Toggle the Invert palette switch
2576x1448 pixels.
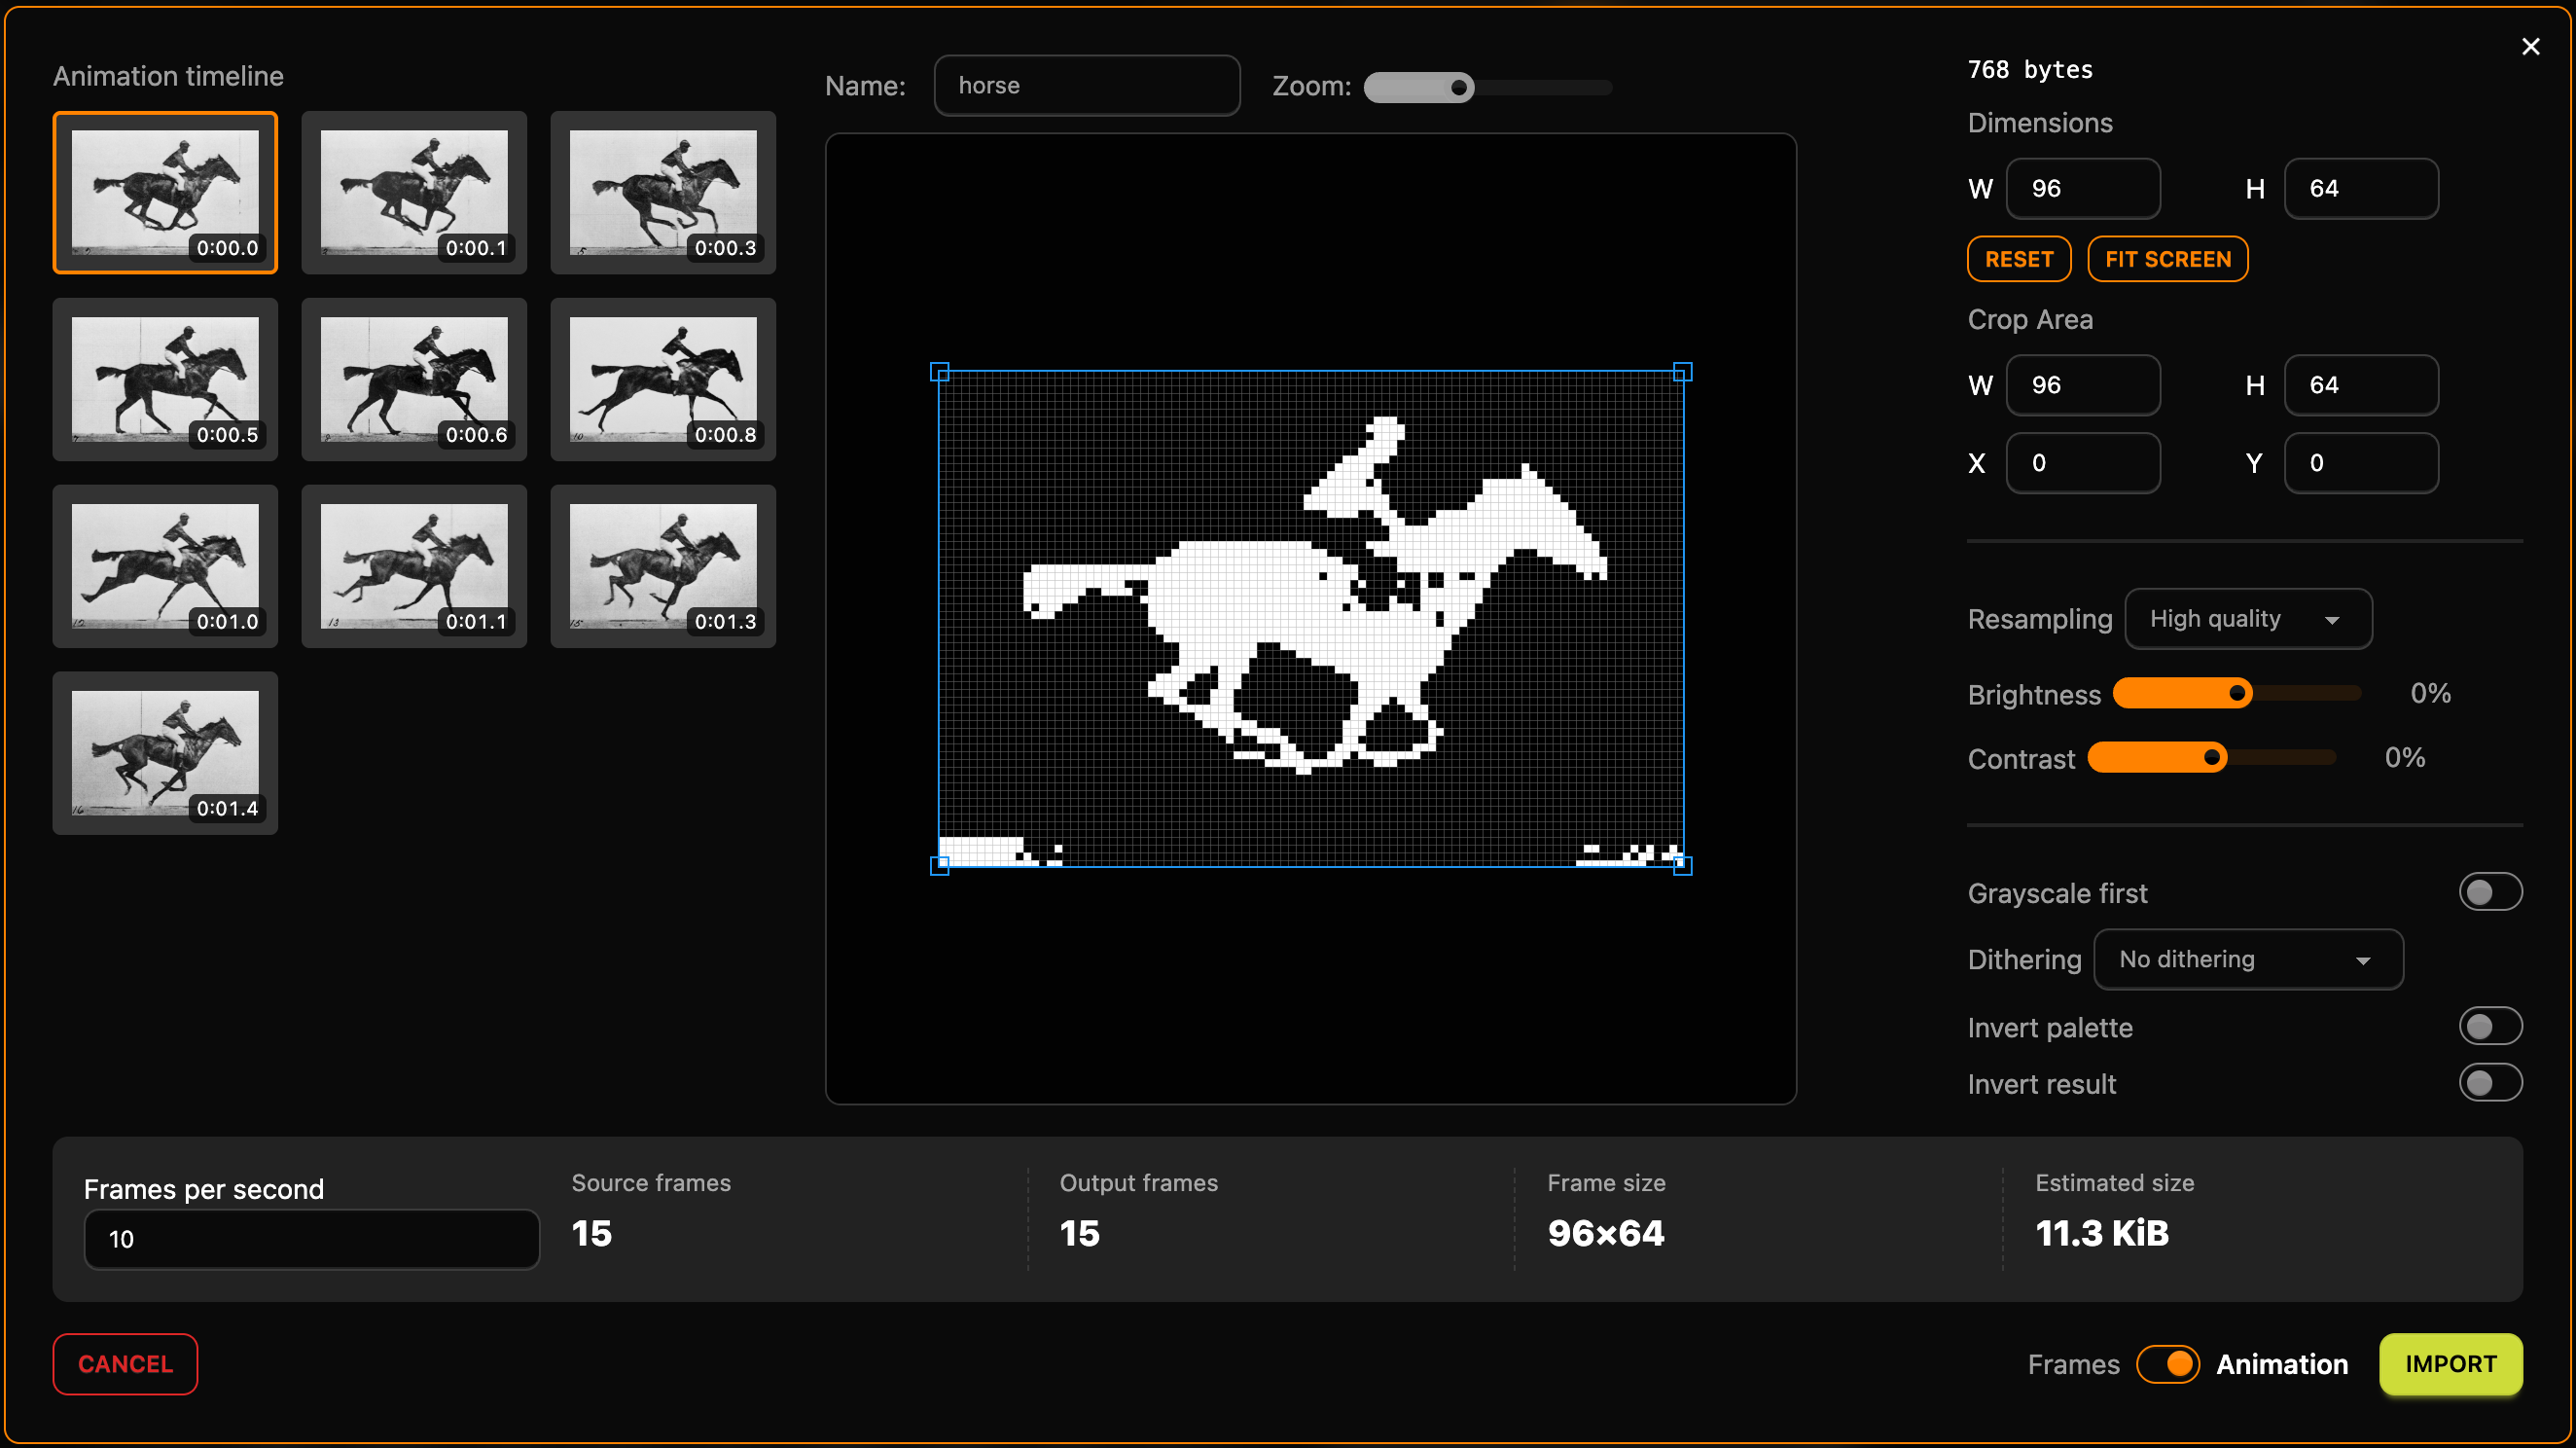2490,1026
